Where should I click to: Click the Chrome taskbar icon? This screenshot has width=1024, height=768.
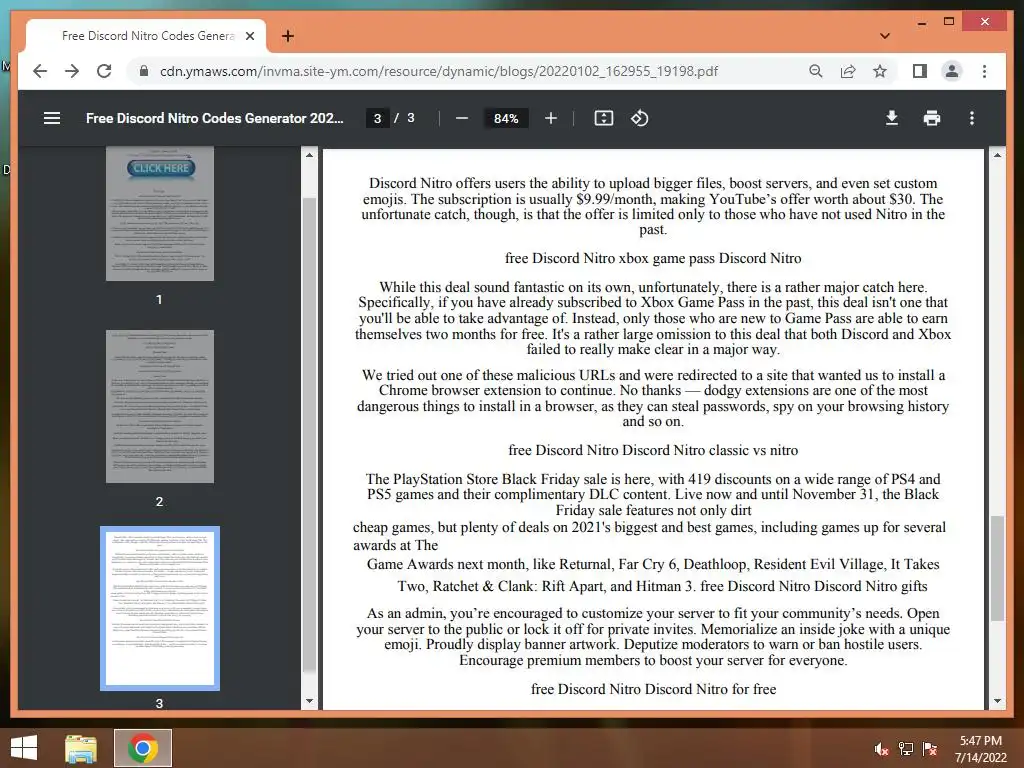click(x=143, y=748)
